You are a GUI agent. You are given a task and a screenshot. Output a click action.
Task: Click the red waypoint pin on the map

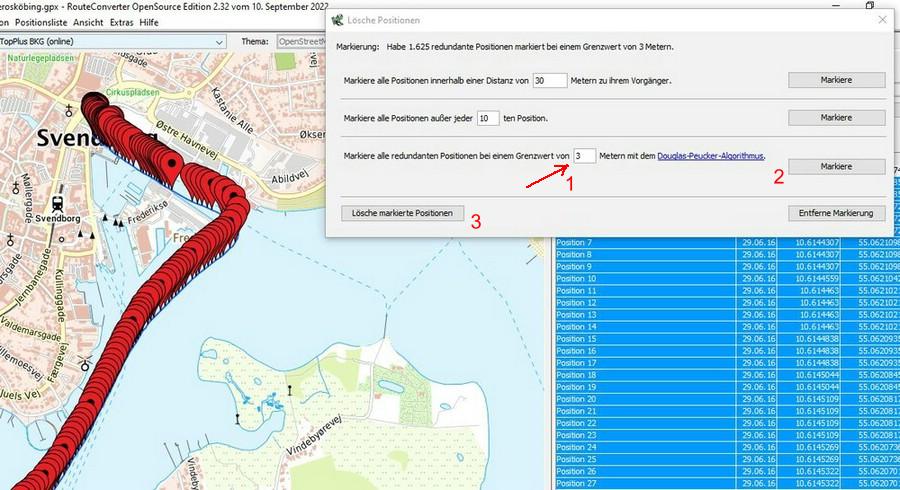coord(173,166)
